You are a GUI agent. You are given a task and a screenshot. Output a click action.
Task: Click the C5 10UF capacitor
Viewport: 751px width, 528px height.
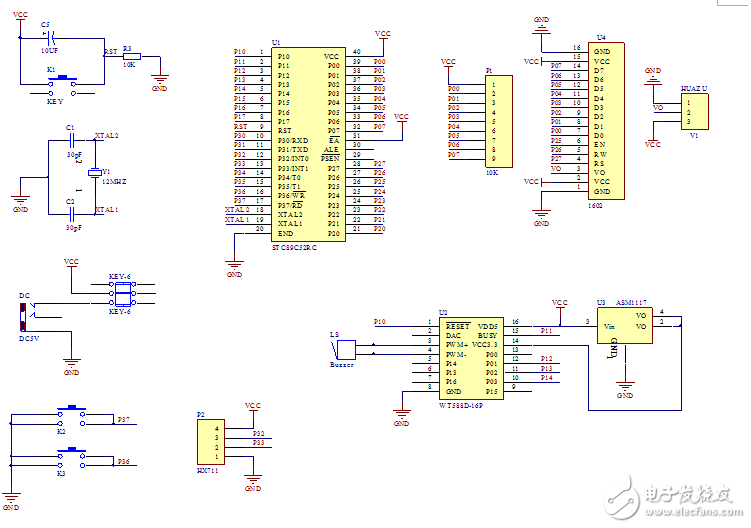(47, 36)
